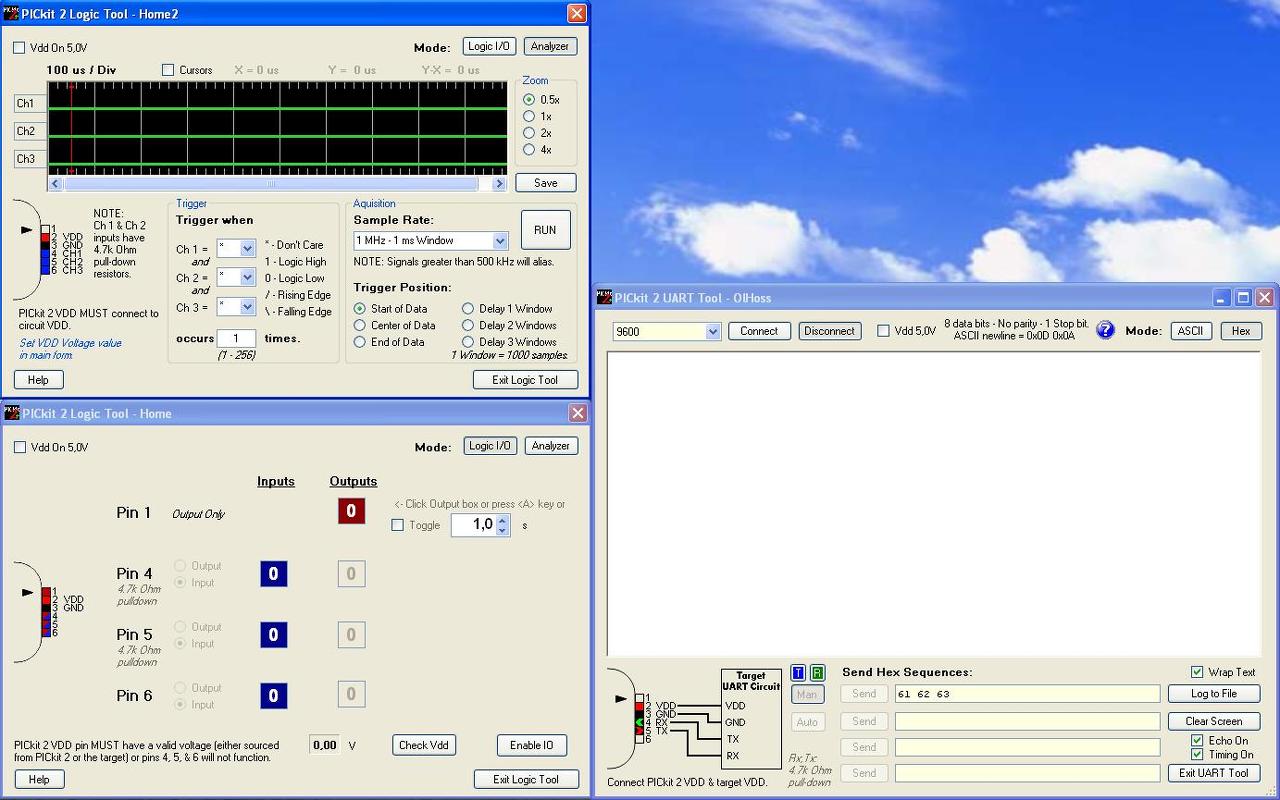Switch to Analyzer mode in Logic Tool - Home window
The width and height of the screenshot is (1280, 800).
551,446
